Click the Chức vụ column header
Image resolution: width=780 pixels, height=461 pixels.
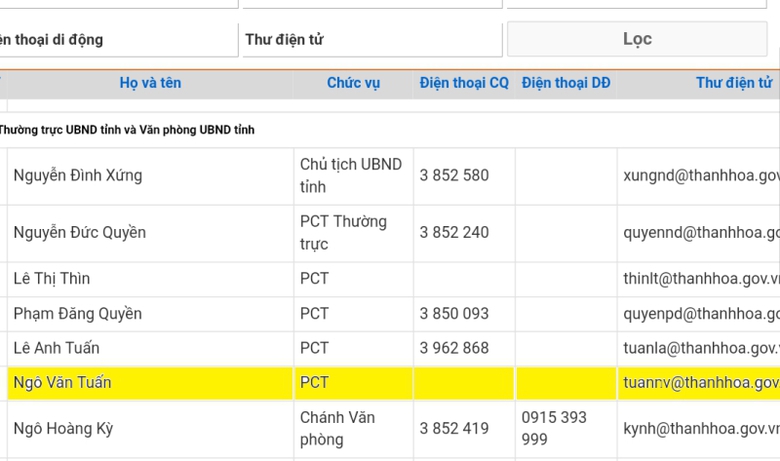coord(353,83)
